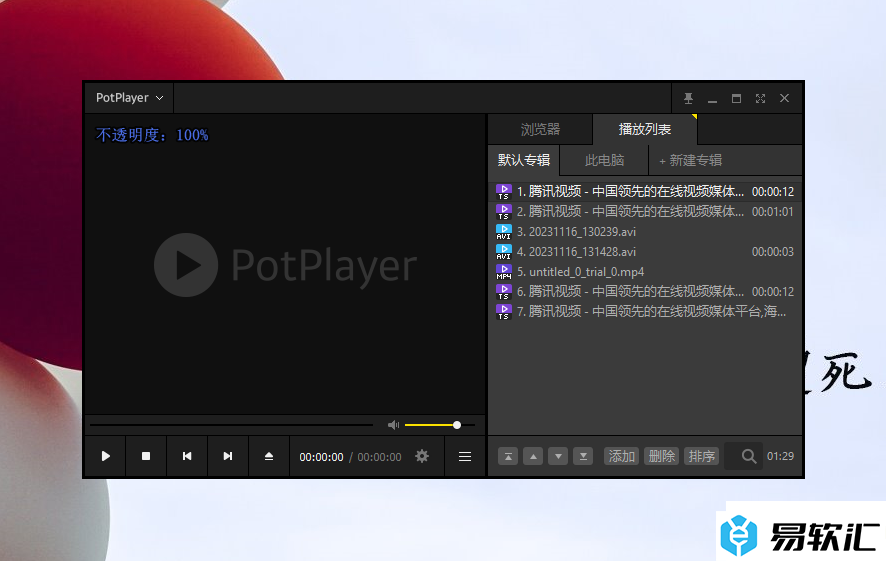Viewport: 886px width, 561px height.
Task: Click the TS file icon of item 1
Action: tap(503, 192)
